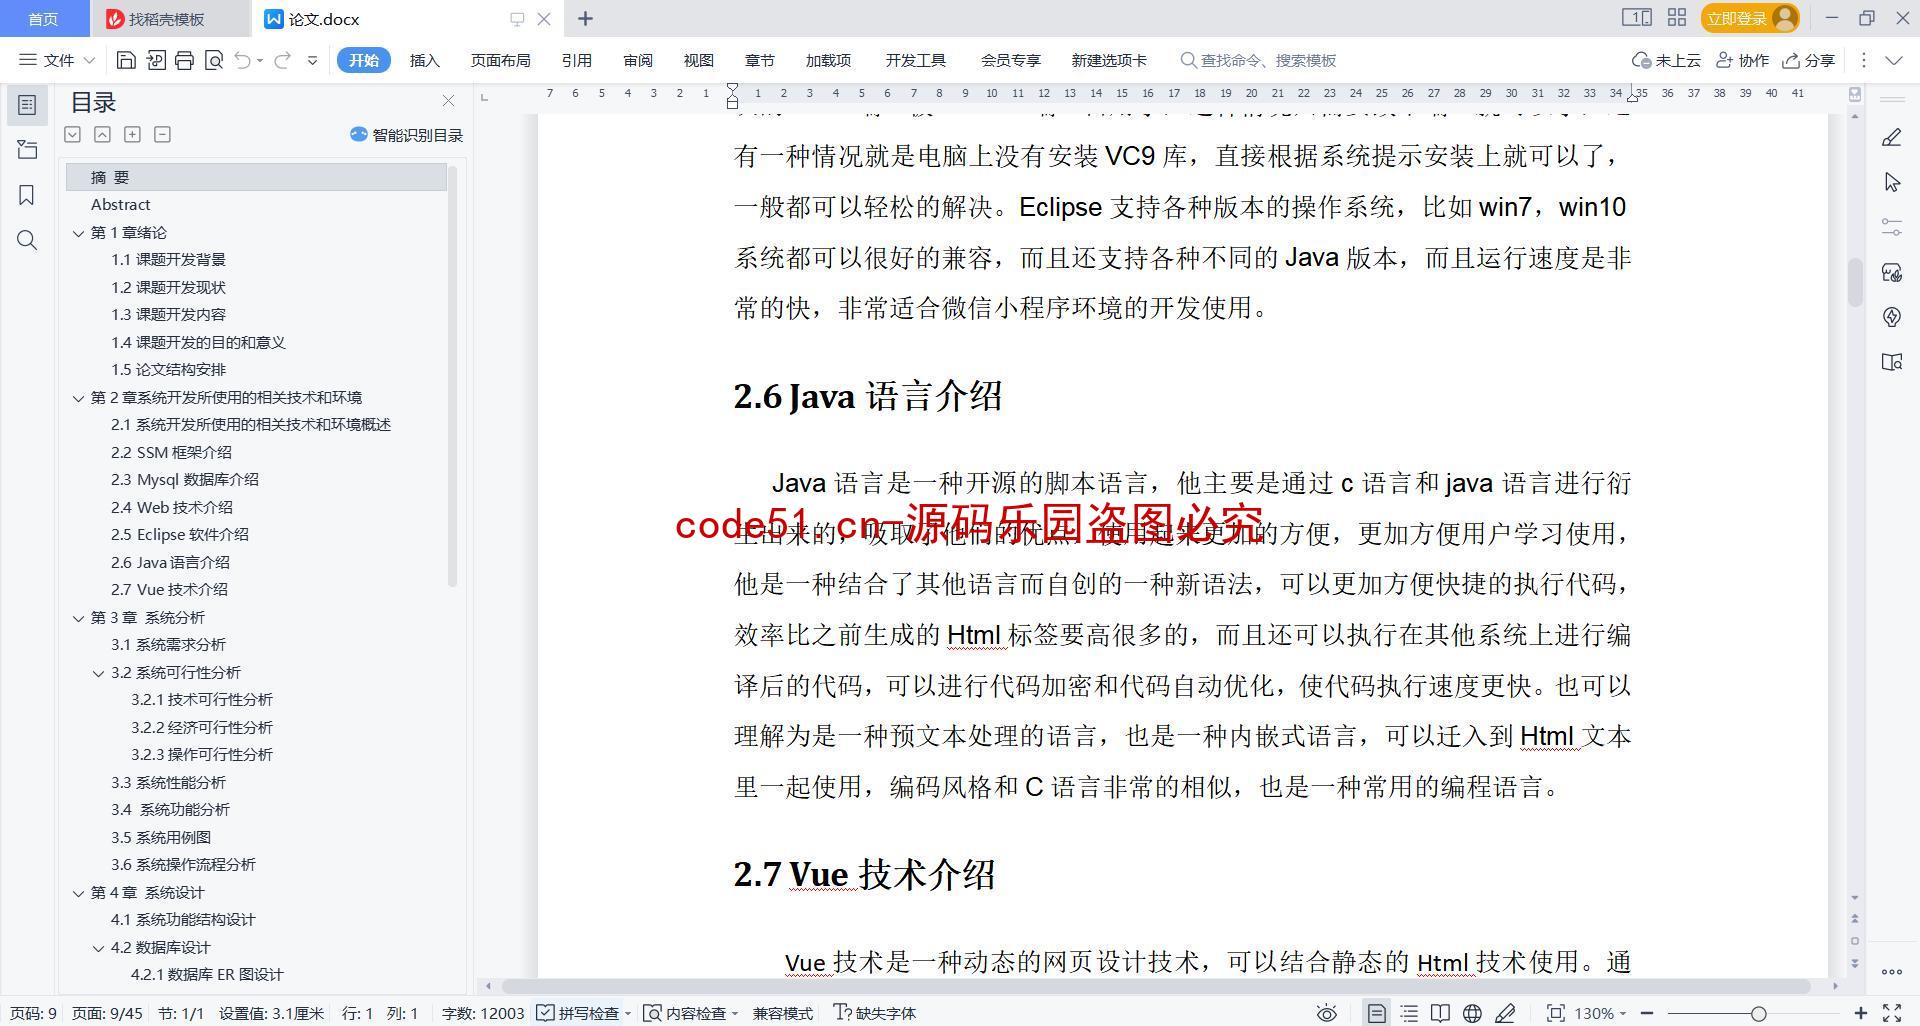This screenshot has width=1920, height=1026.
Task: Open the outline/TOC pane icon in sidebar
Action: 27,104
